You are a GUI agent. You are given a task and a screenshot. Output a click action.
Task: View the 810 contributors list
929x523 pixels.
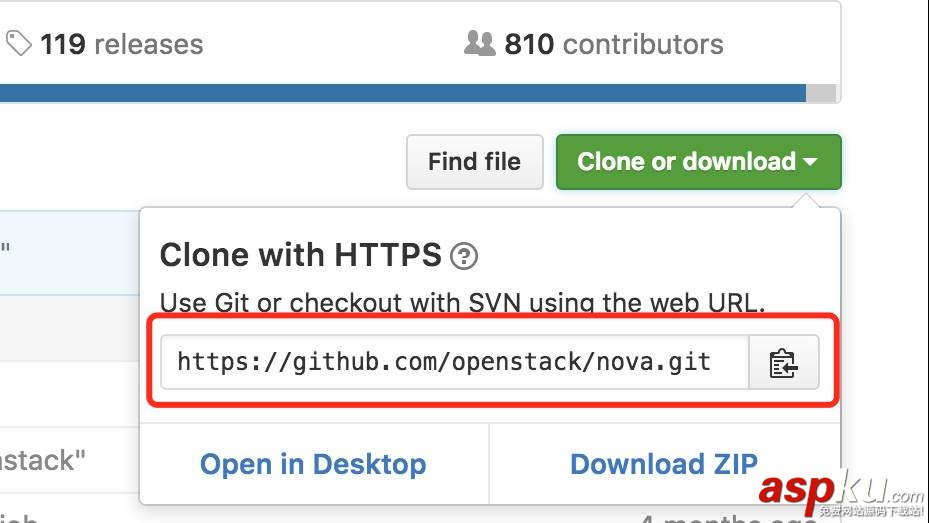point(613,44)
